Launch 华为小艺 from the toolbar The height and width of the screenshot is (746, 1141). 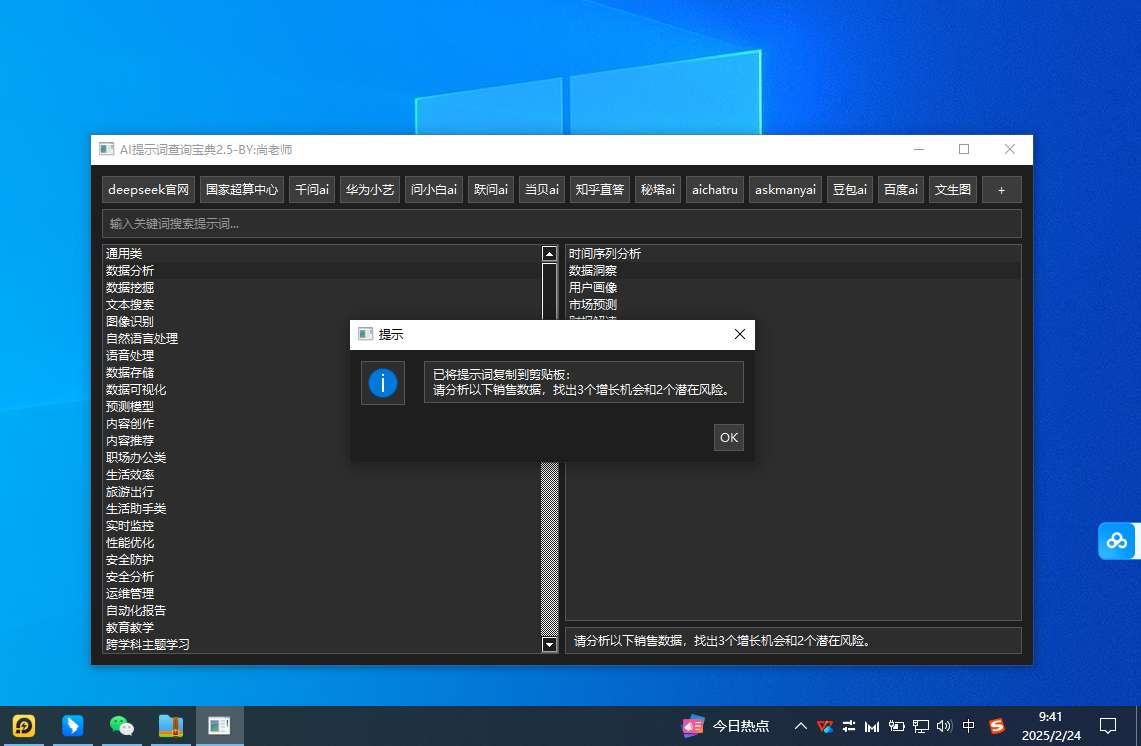tap(370, 190)
